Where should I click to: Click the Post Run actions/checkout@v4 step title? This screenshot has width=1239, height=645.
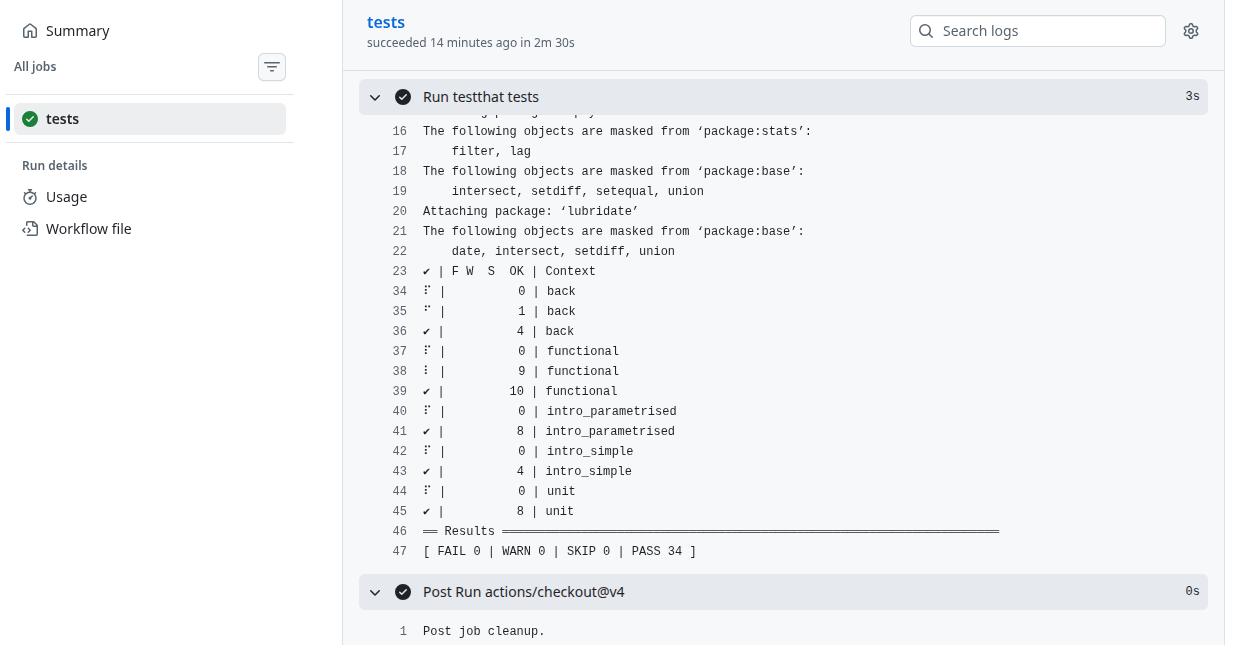click(523, 592)
